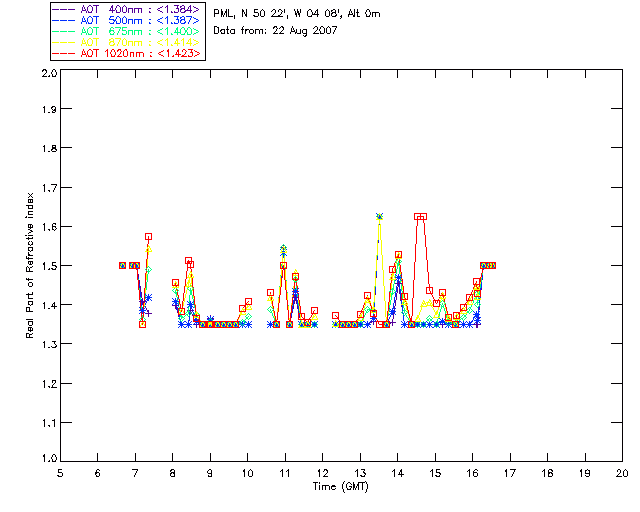Click the 'Data from: 22 Aug 2007' text
This screenshot has height=512, width=640.
click(275, 31)
